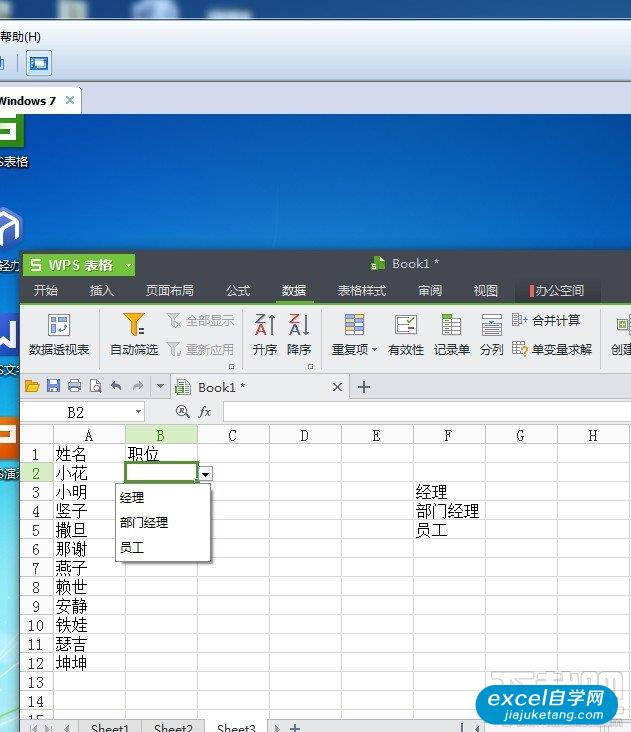
Task: Close the Windows 7 VM tab
Action: [x=70, y=100]
